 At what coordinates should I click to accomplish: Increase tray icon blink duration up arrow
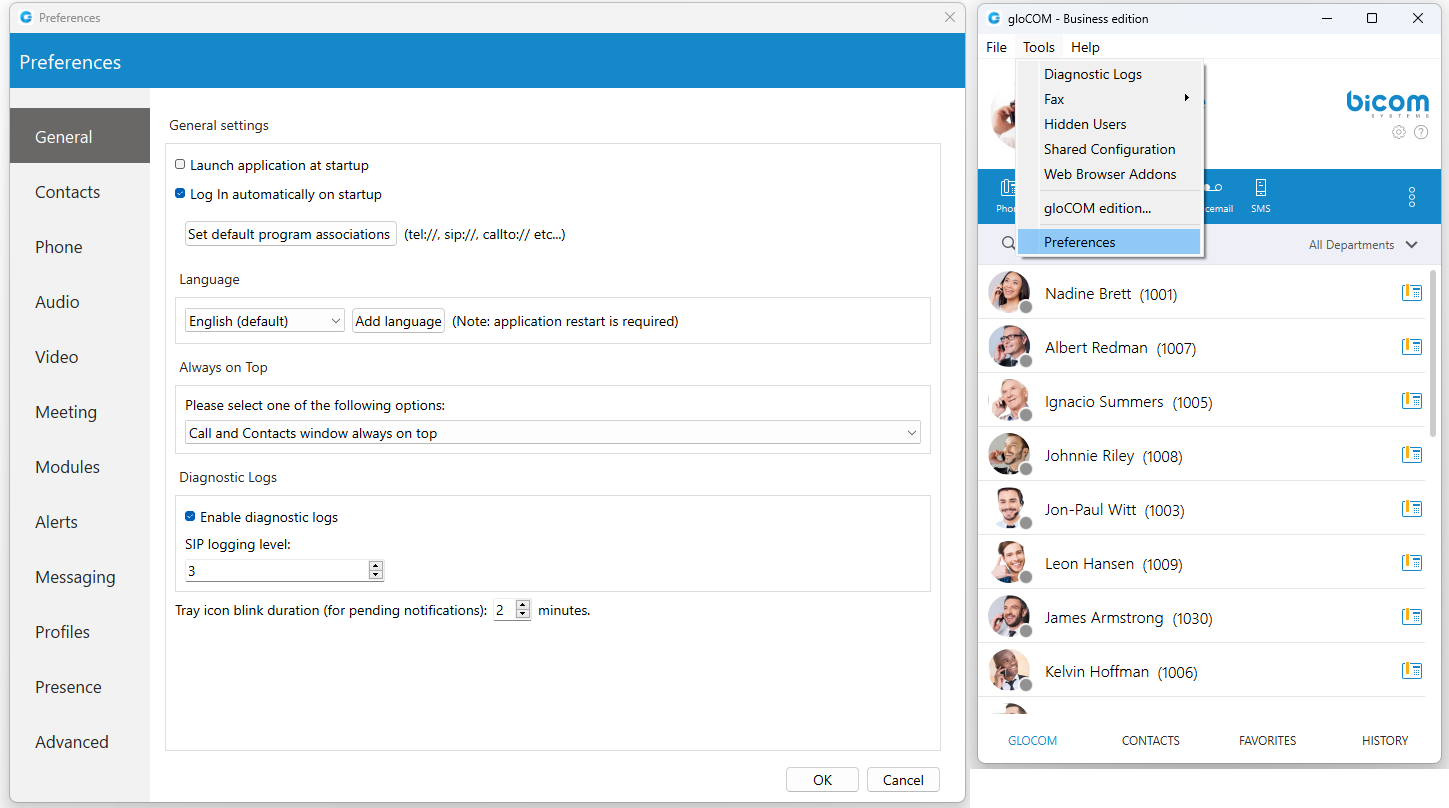[x=522, y=605]
